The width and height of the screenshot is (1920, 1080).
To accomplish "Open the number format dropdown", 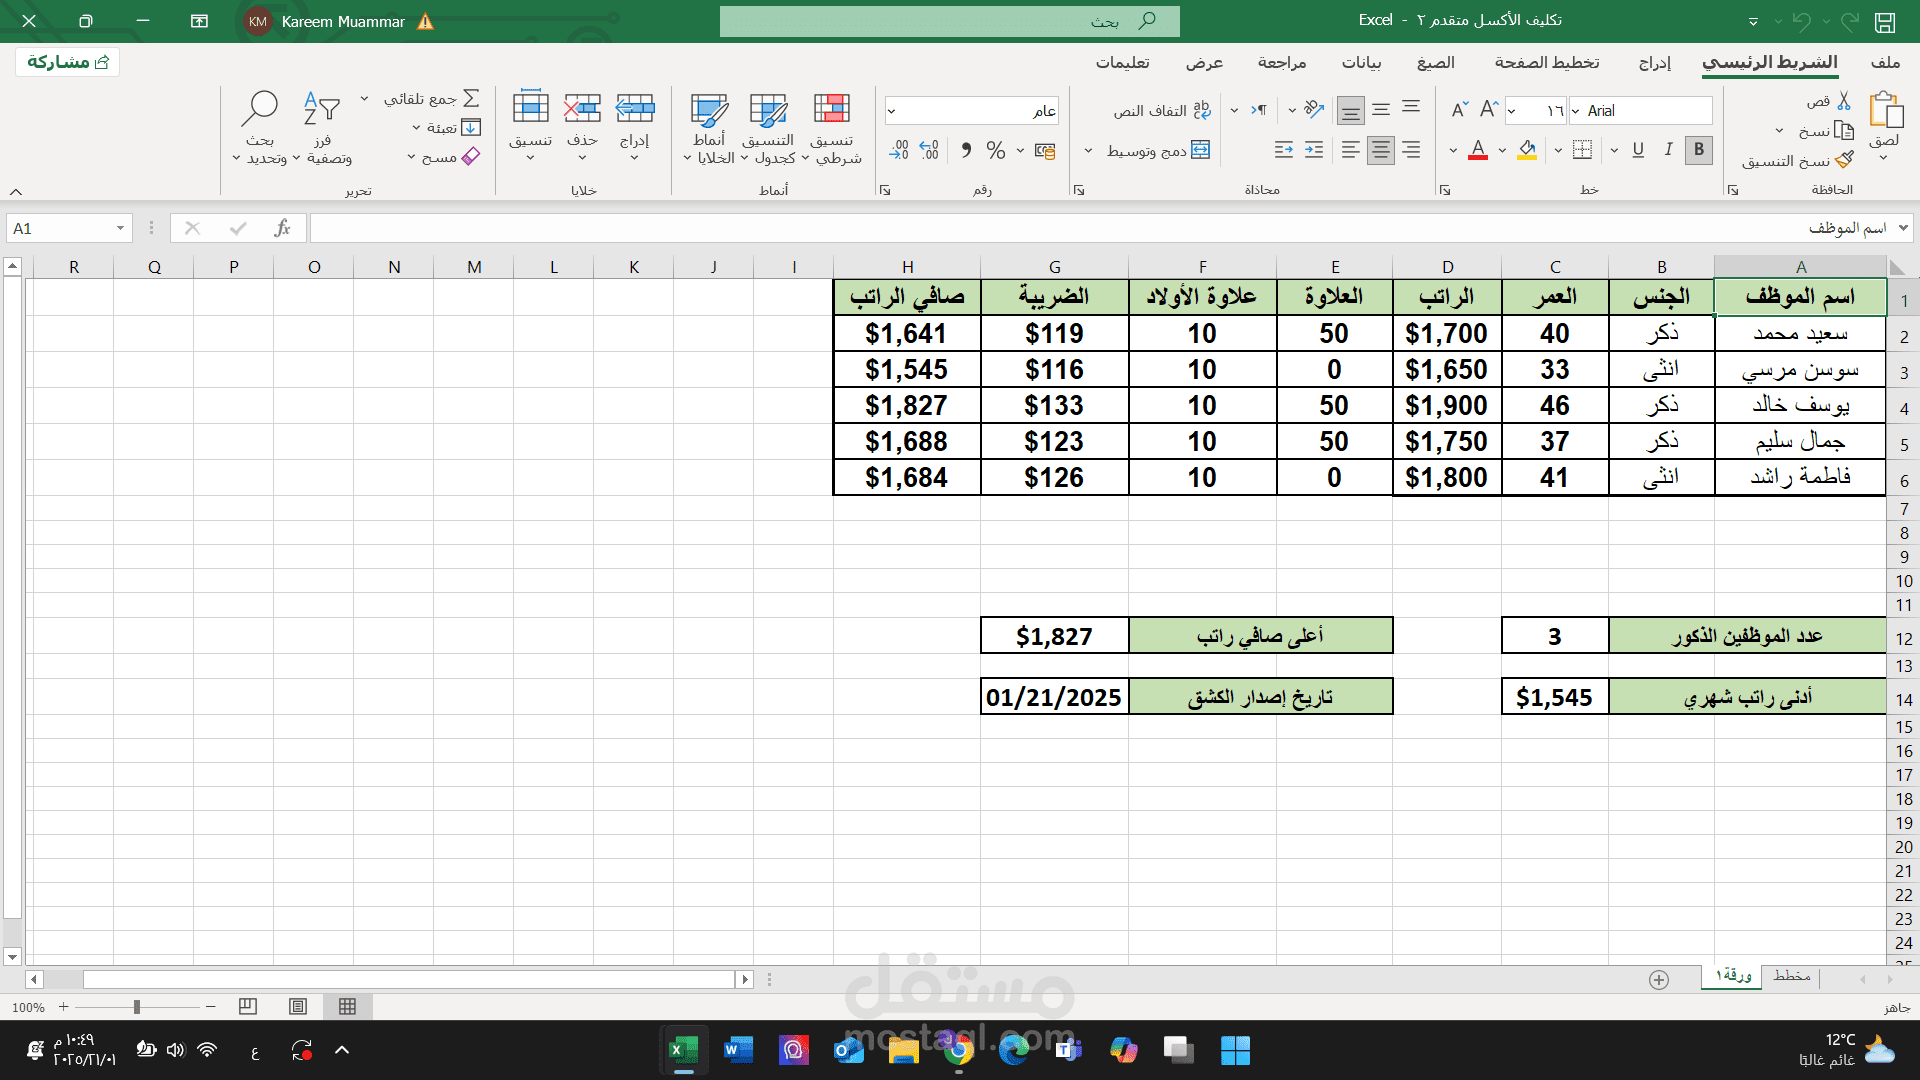I will pyautogui.click(x=891, y=111).
